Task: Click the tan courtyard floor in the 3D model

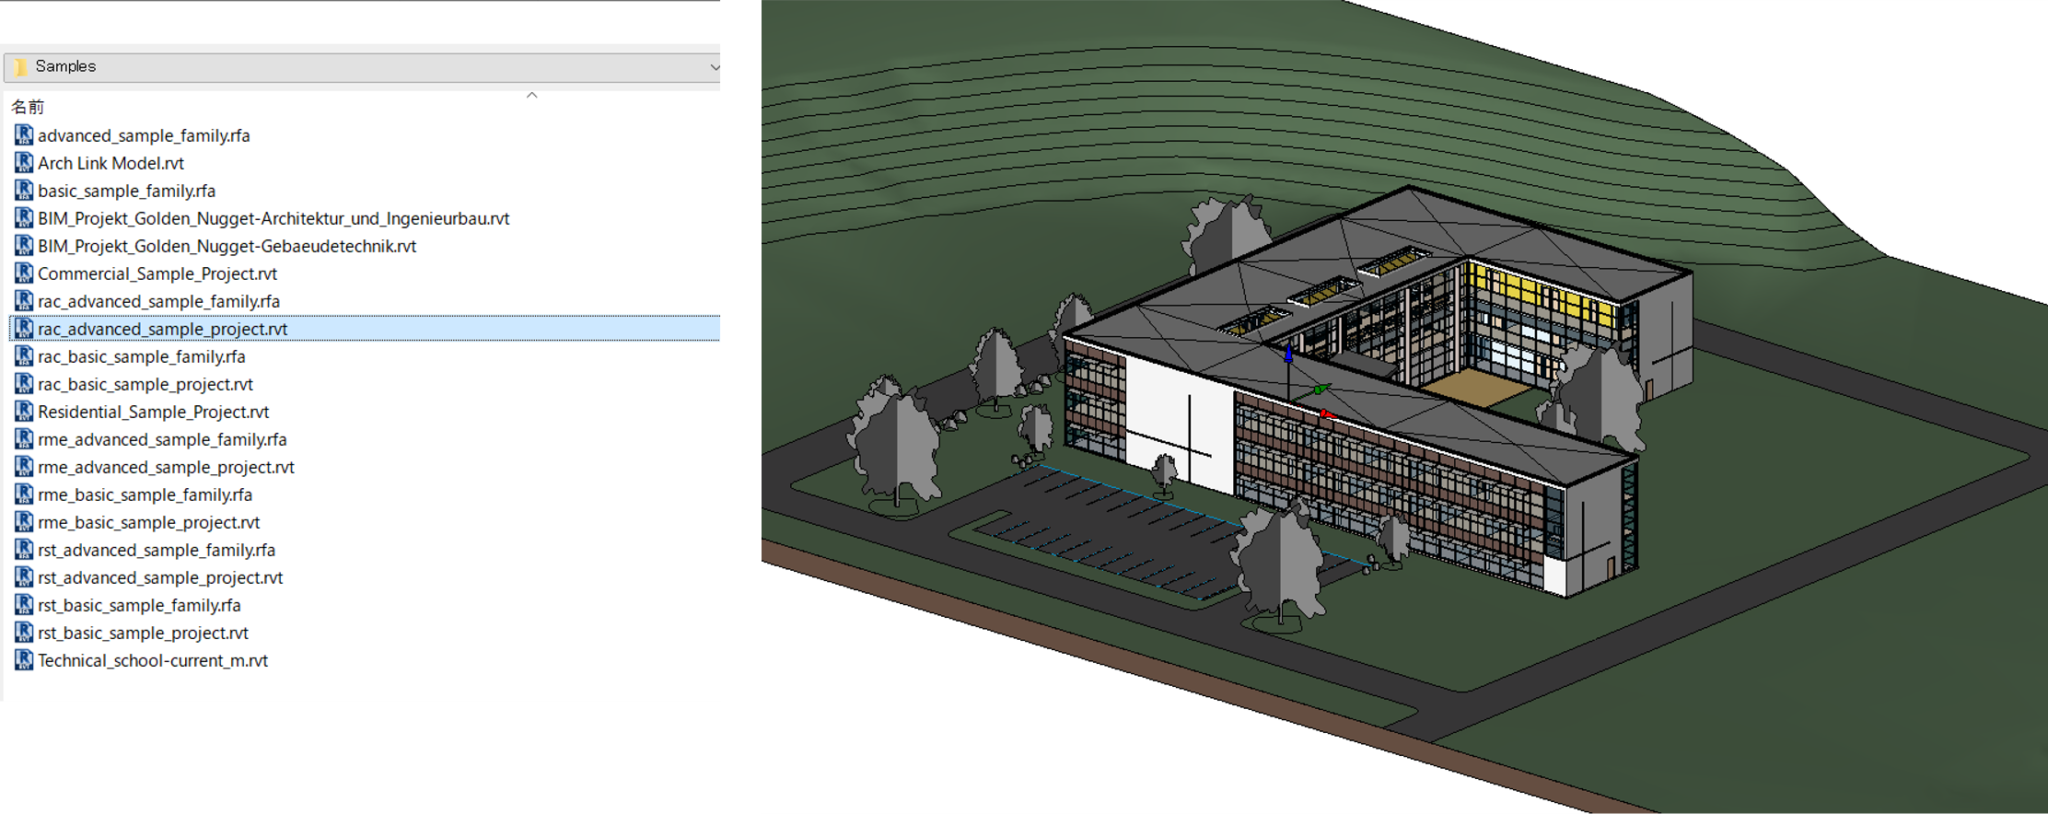Action: (1469, 386)
